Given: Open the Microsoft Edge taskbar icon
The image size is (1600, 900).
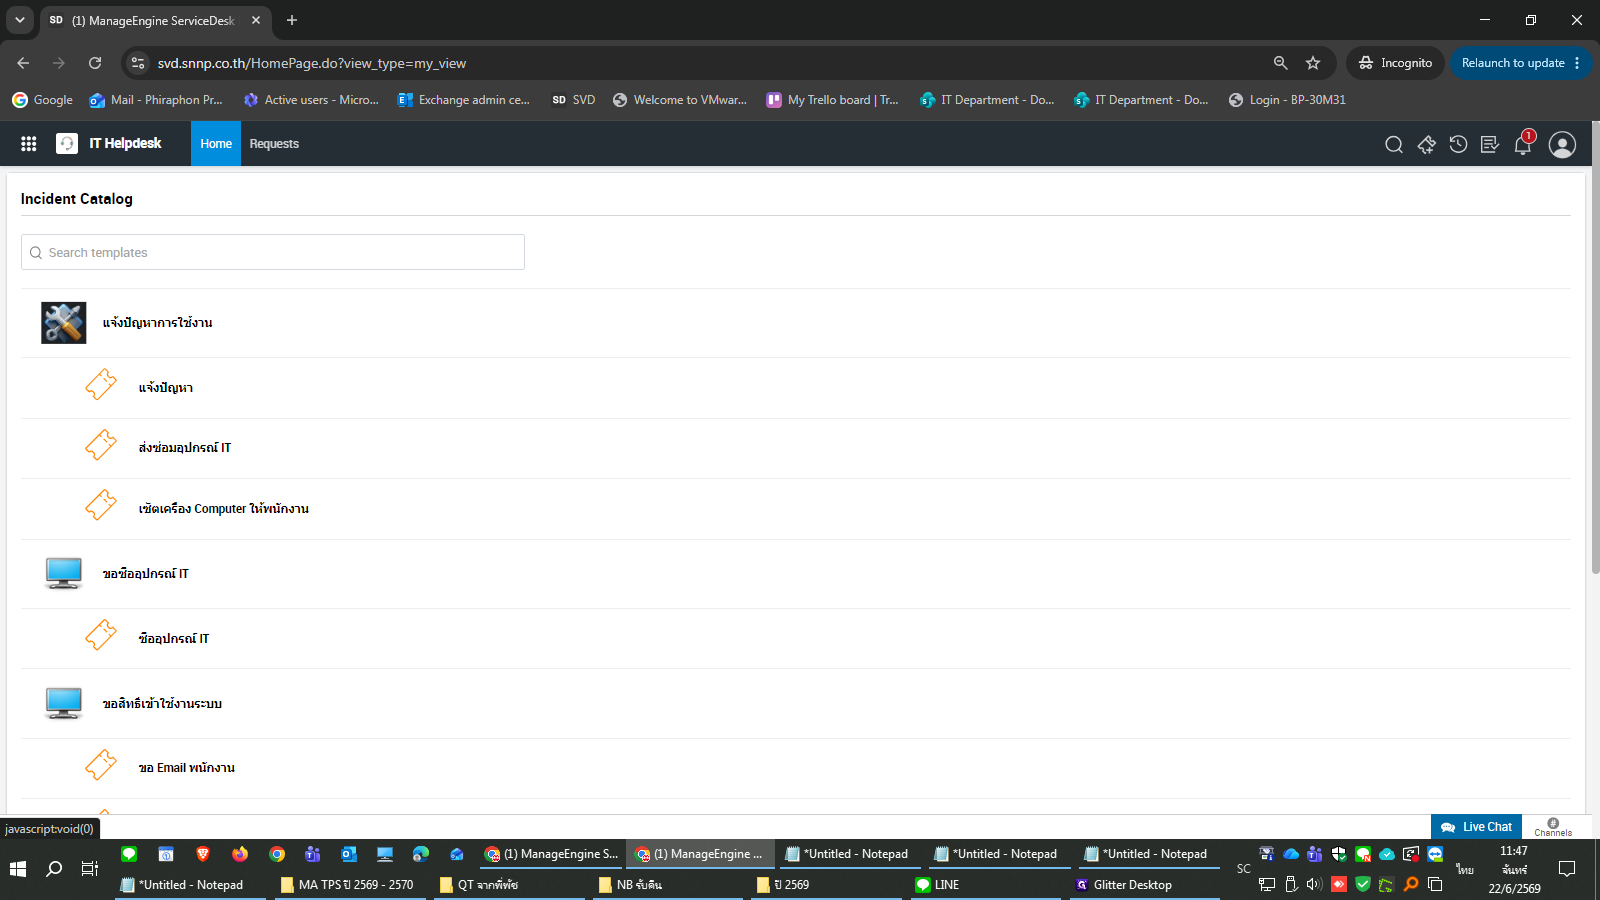Looking at the screenshot, I should (421, 854).
